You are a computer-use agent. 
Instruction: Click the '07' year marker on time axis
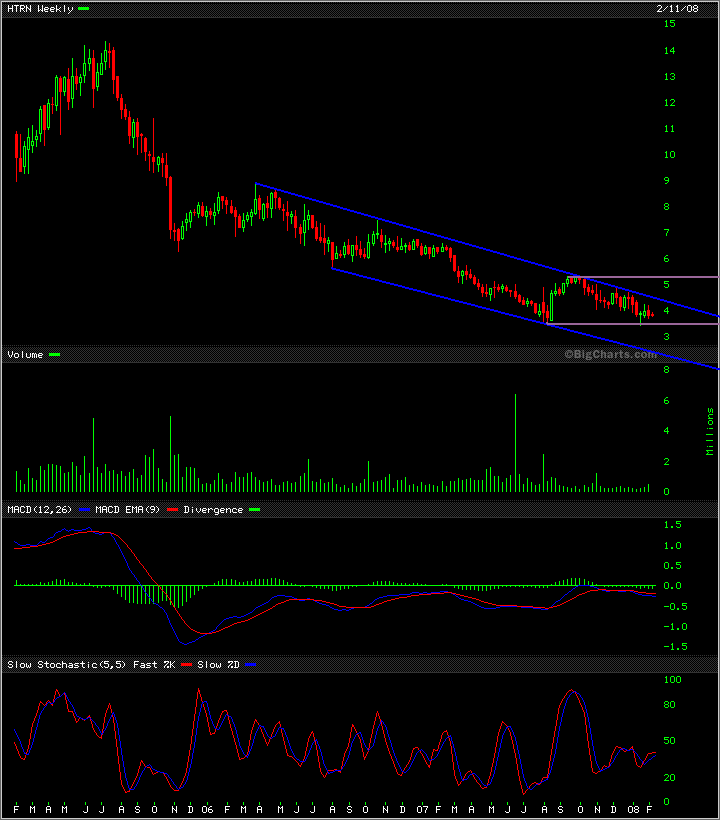coord(422,810)
